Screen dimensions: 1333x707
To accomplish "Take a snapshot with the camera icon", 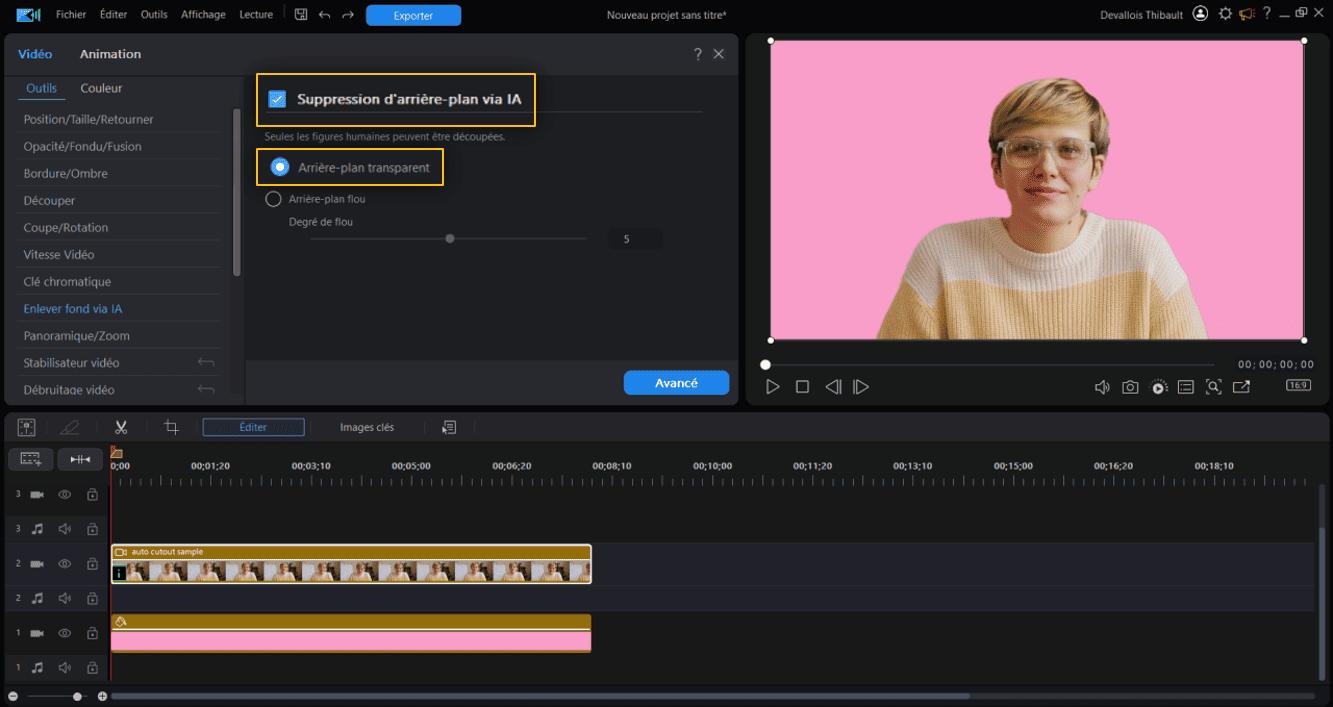I will pos(1130,386).
